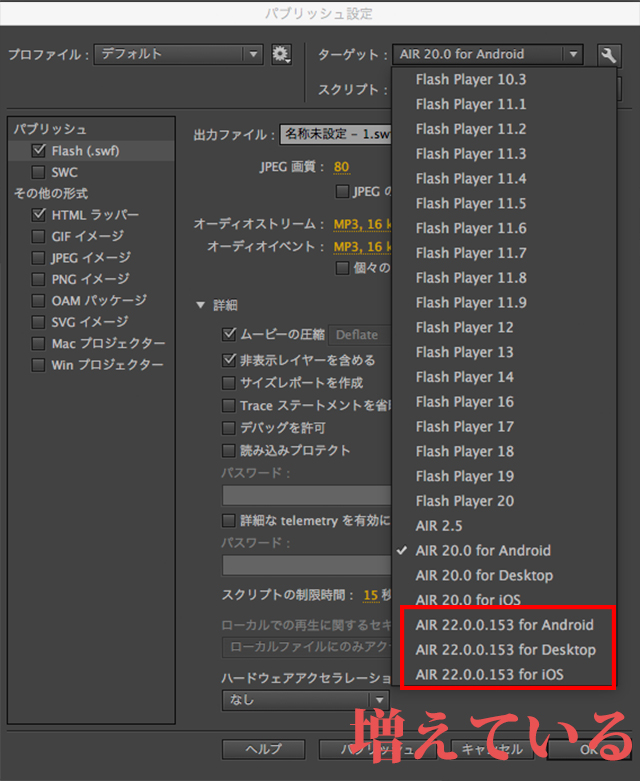Select Flash Player 11.5 target
The width and height of the screenshot is (640, 781).
(x=504, y=204)
